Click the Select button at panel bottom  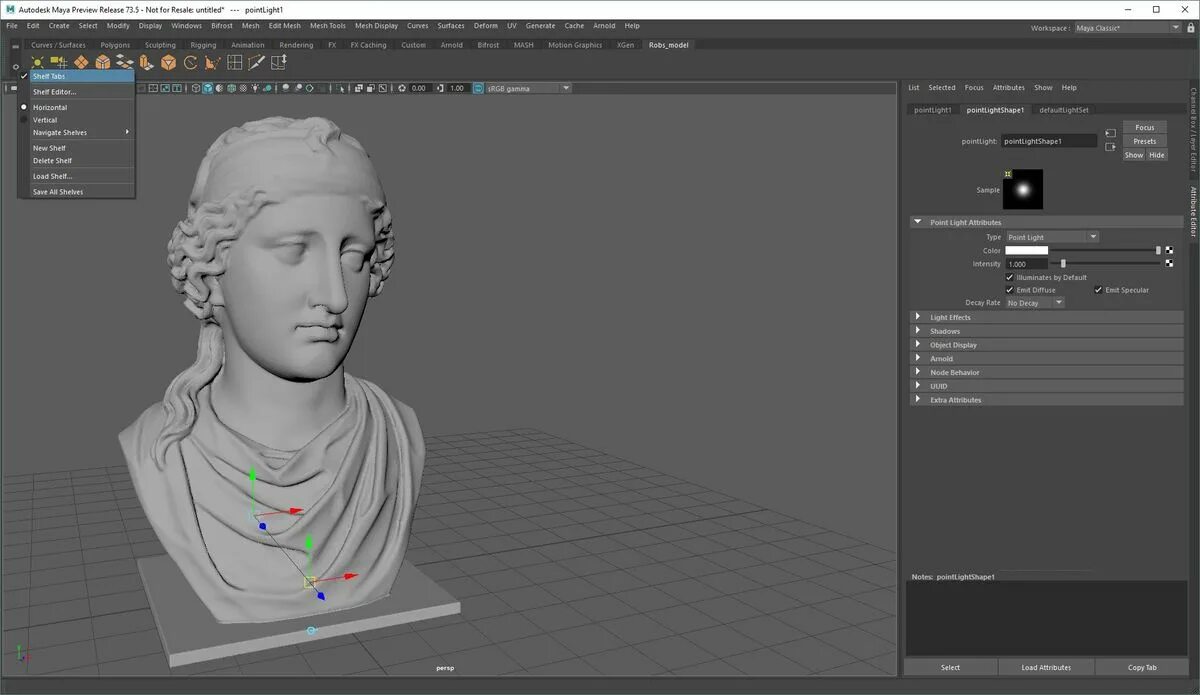click(950, 668)
